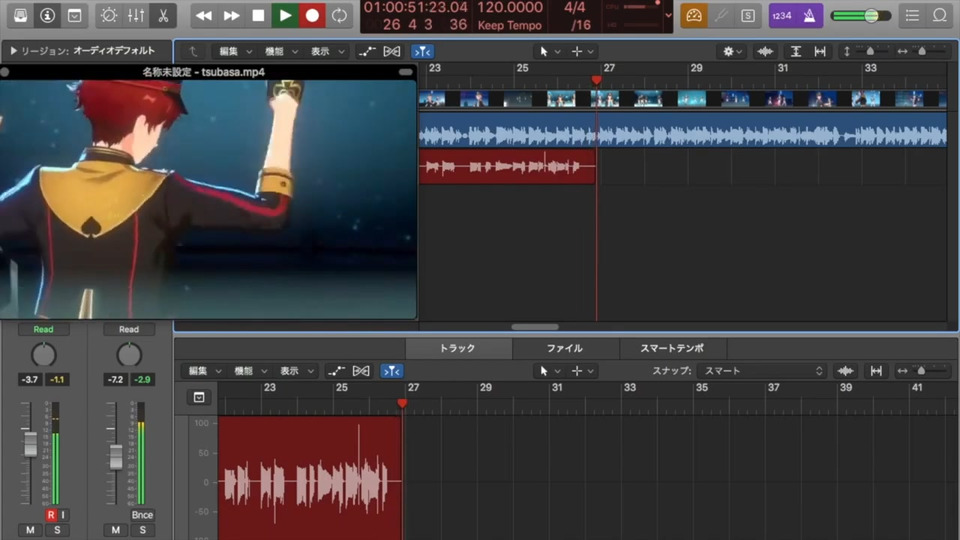Open the 表示 menu in the tracks area
The image size is (960, 540).
[328, 51]
